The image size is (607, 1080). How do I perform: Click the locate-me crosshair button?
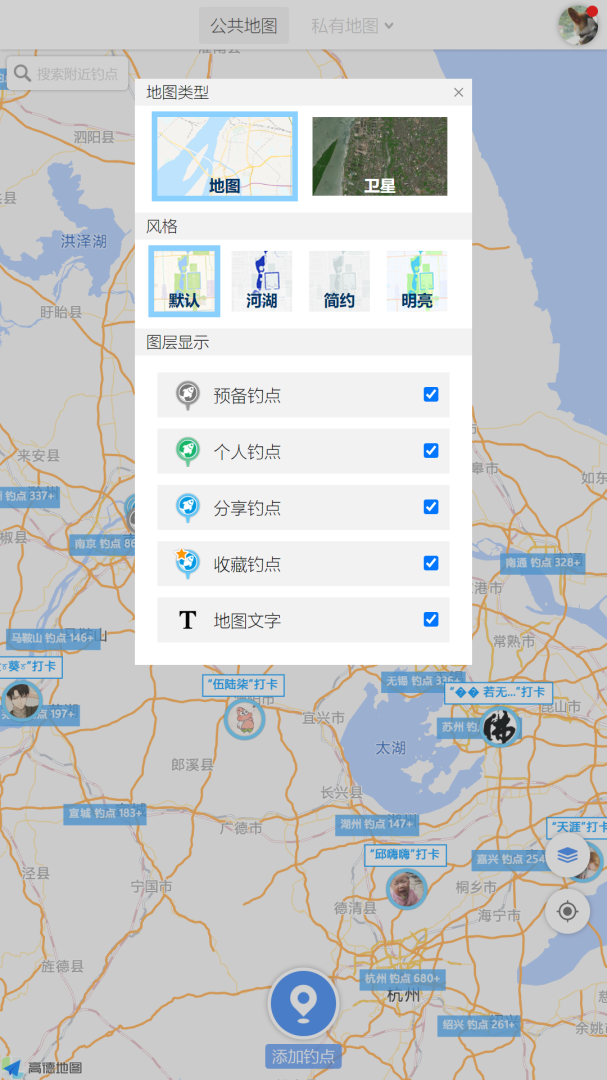(x=568, y=912)
